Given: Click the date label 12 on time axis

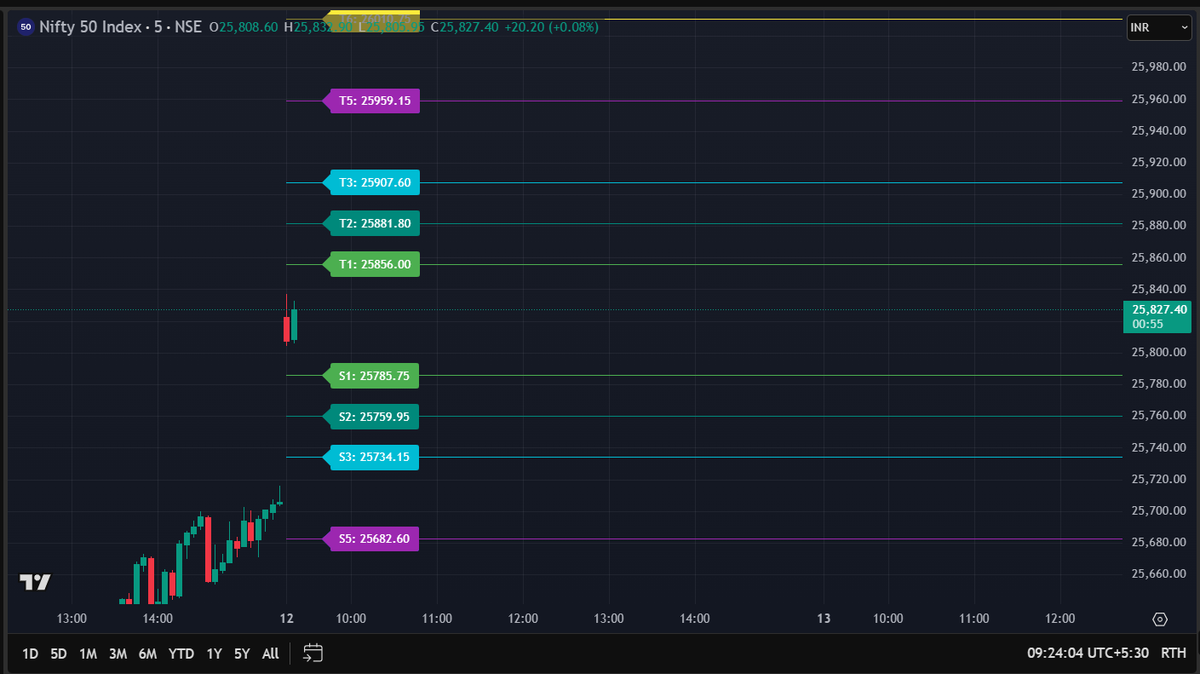Looking at the screenshot, I should 287,619.
